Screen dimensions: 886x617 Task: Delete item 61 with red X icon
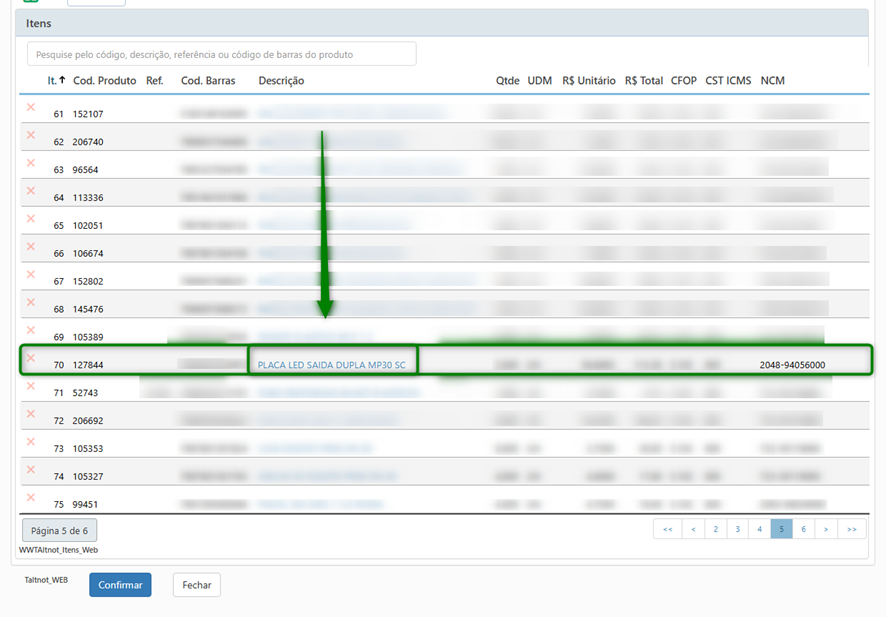[31, 108]
